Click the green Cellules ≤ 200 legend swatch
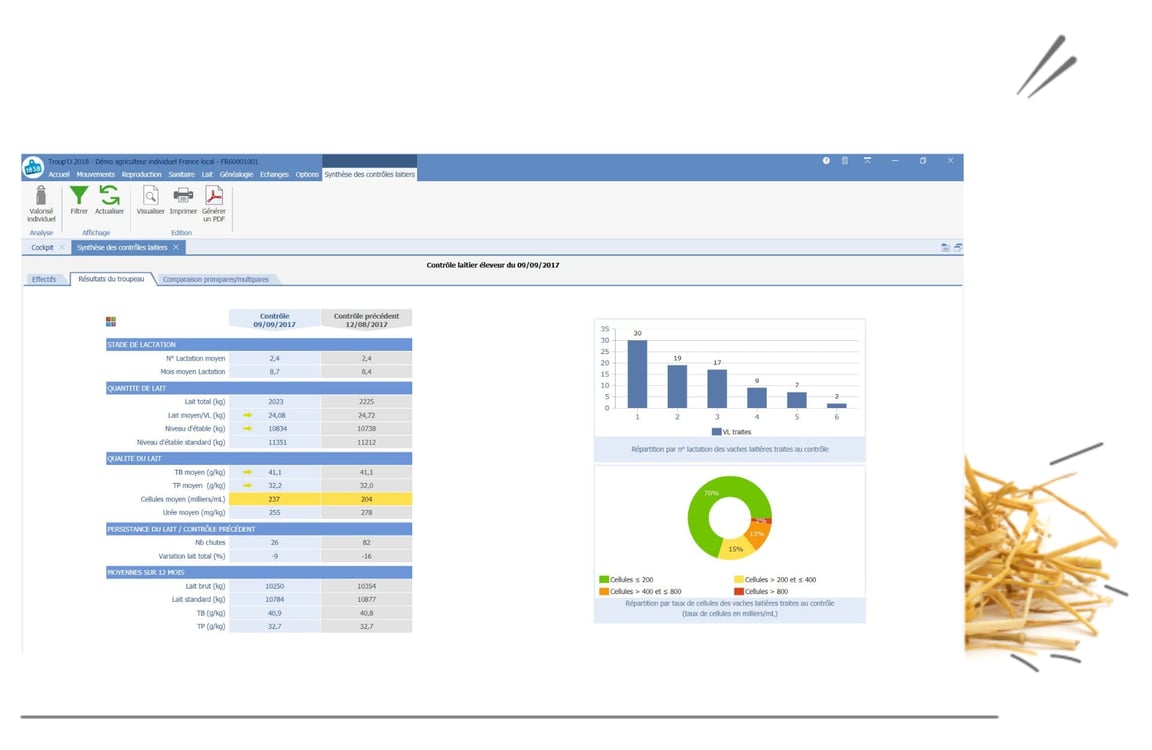This screenshot has height=750, width=1152. point(604,580)
